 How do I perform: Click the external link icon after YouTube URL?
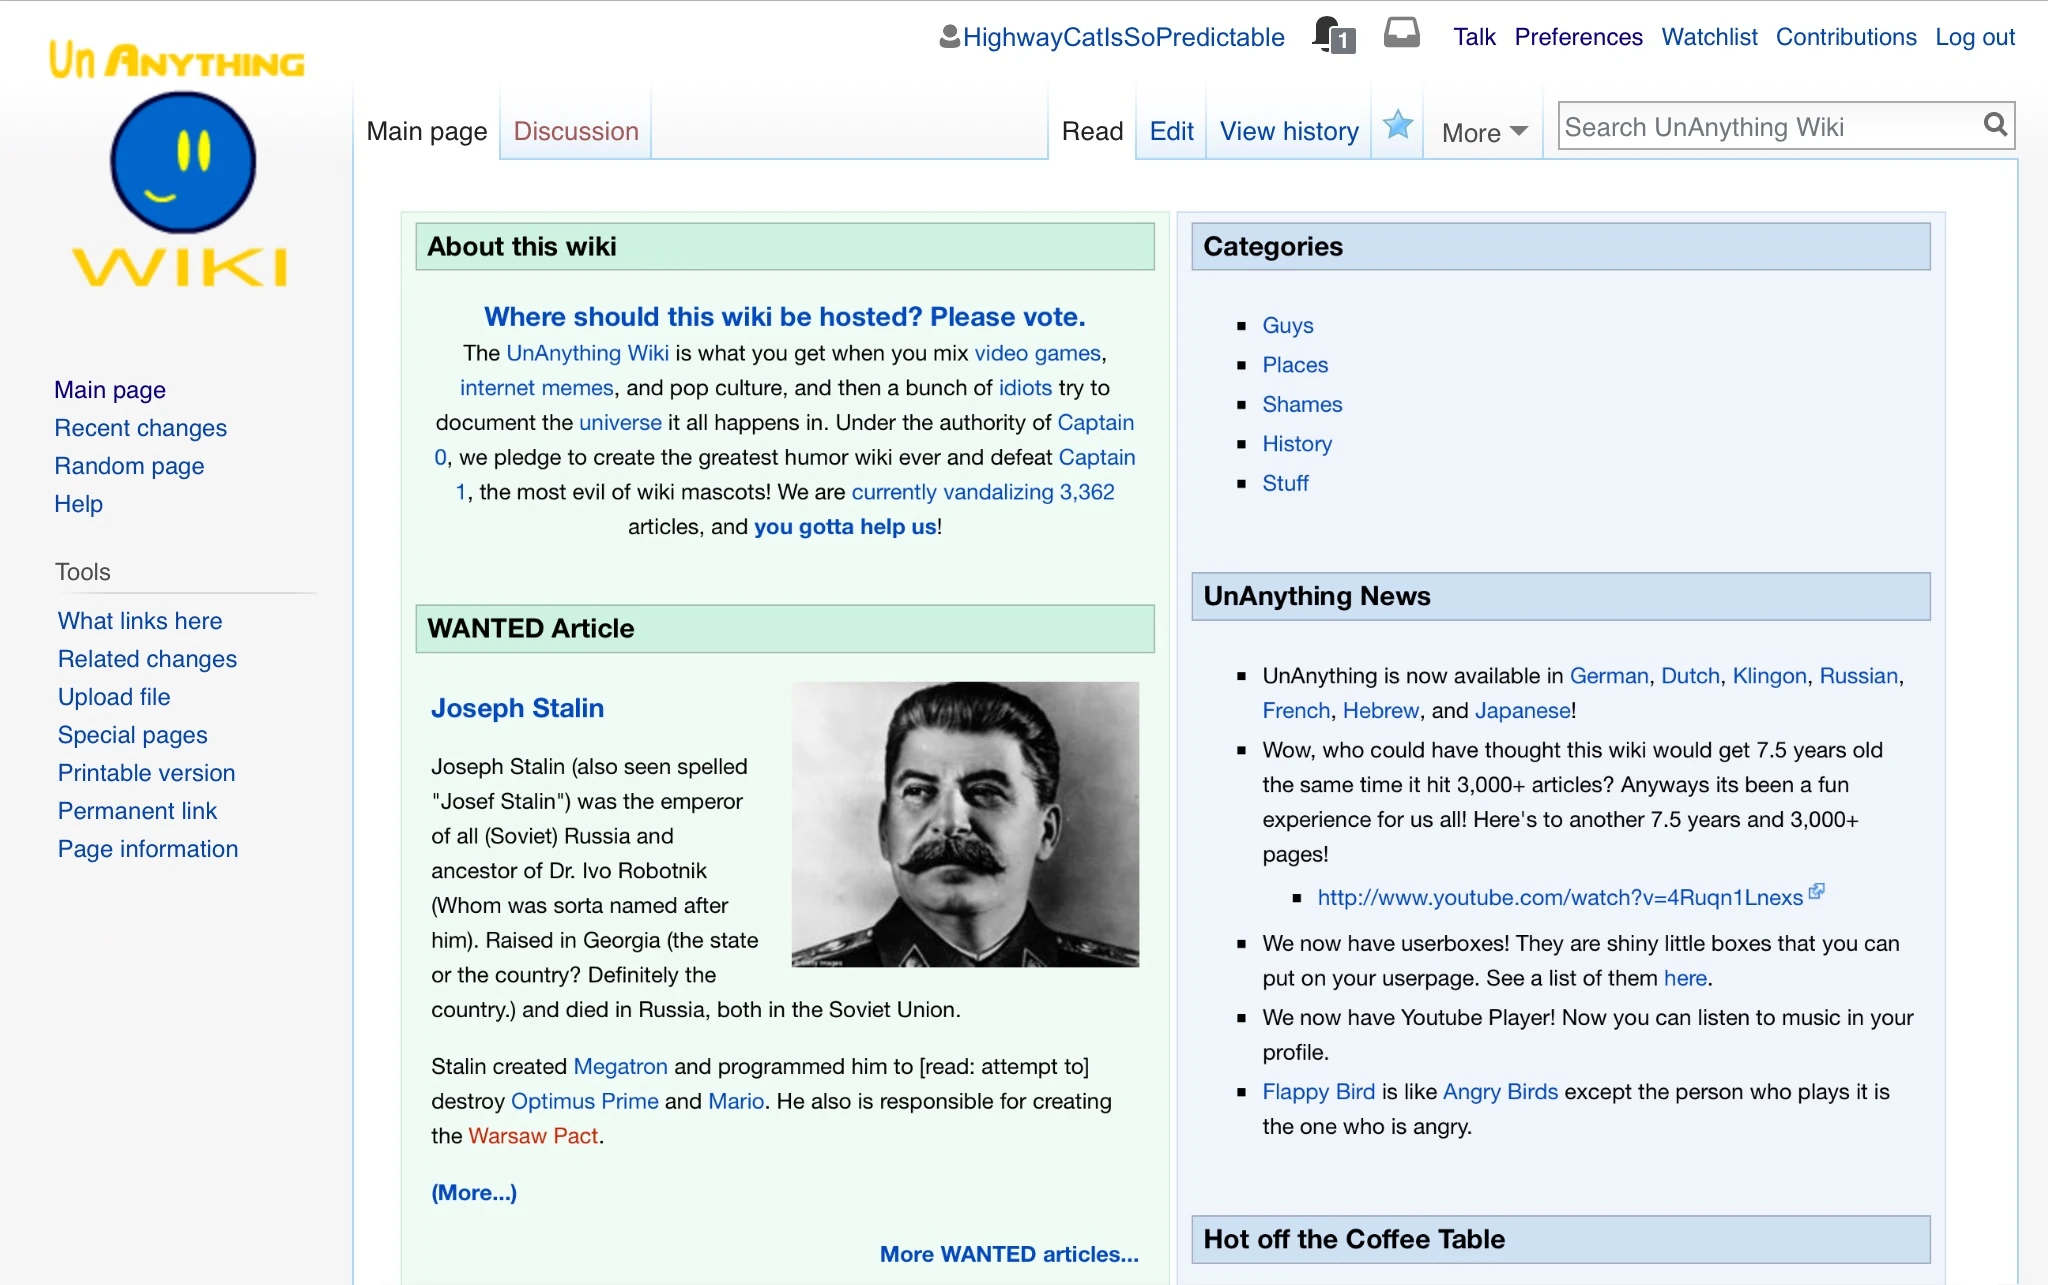pos(1817,891)
